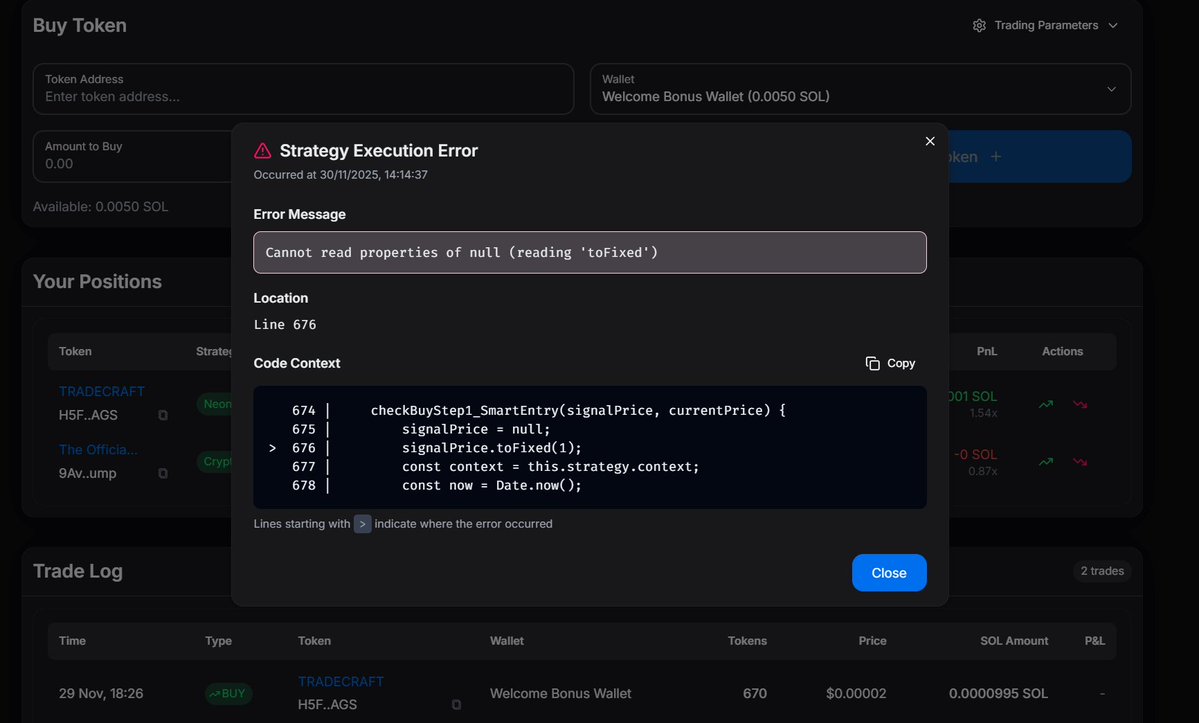1199x723 pixels.
Task: Copy the code context
Action: coord(891,363)
